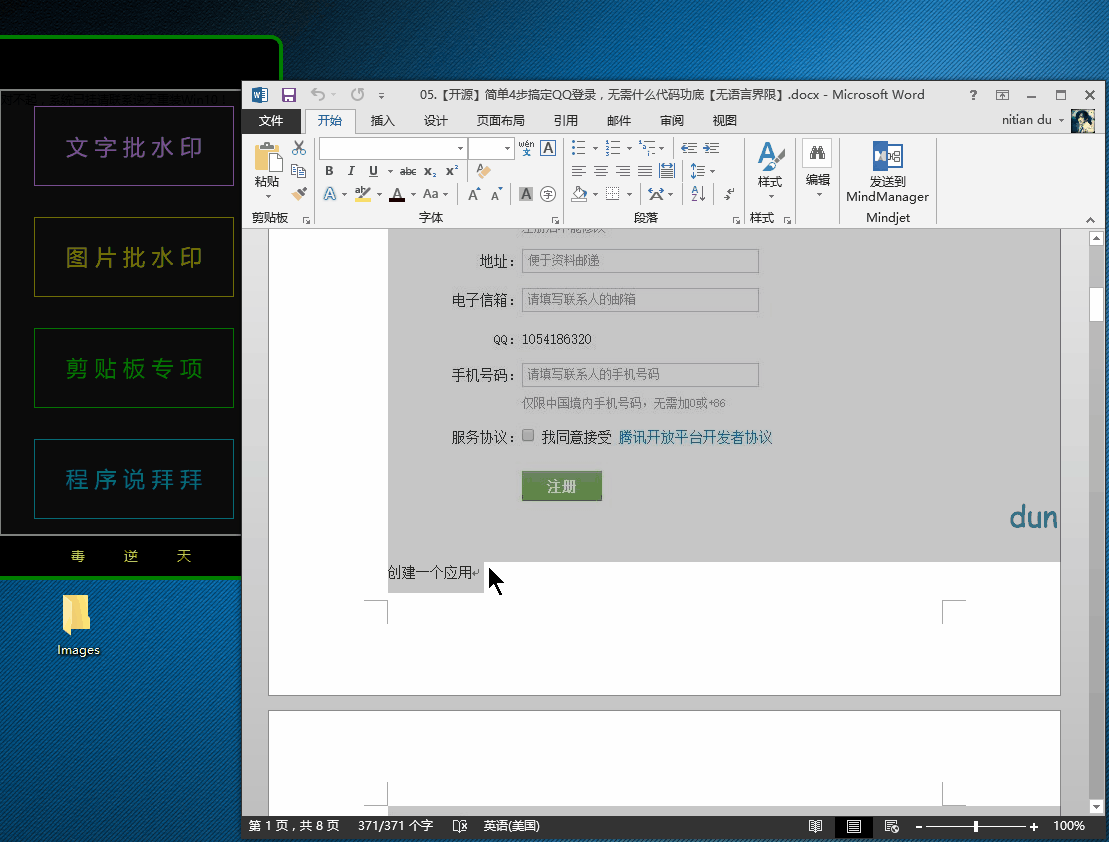This screenshot has width=1109, height=842.
Task: Toggle superscript formatting
Action: pyautogui.click(x=452, y=171)
